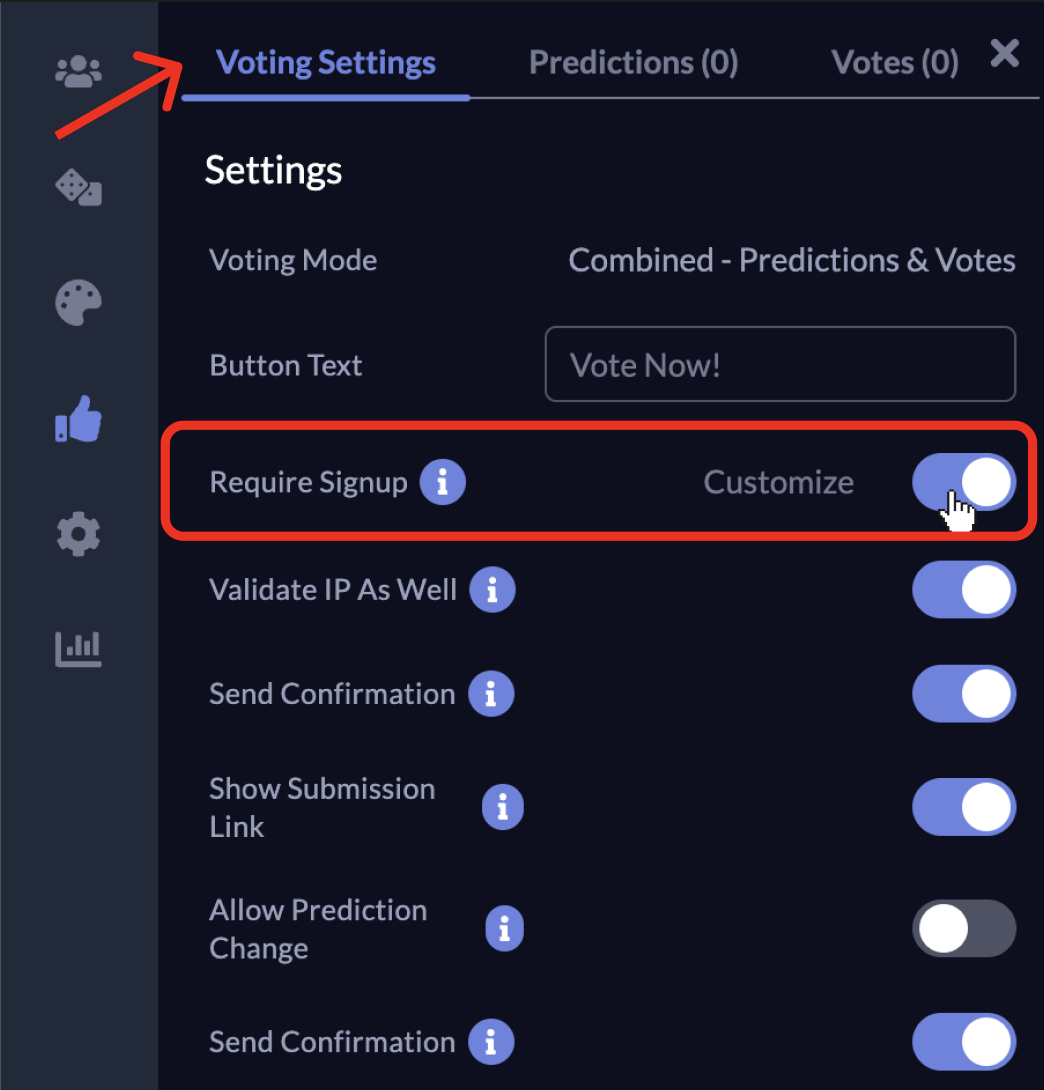Toggle off Validate IP As Well
Screen dimensions: 1044x1090
click(x=963, y=590)
